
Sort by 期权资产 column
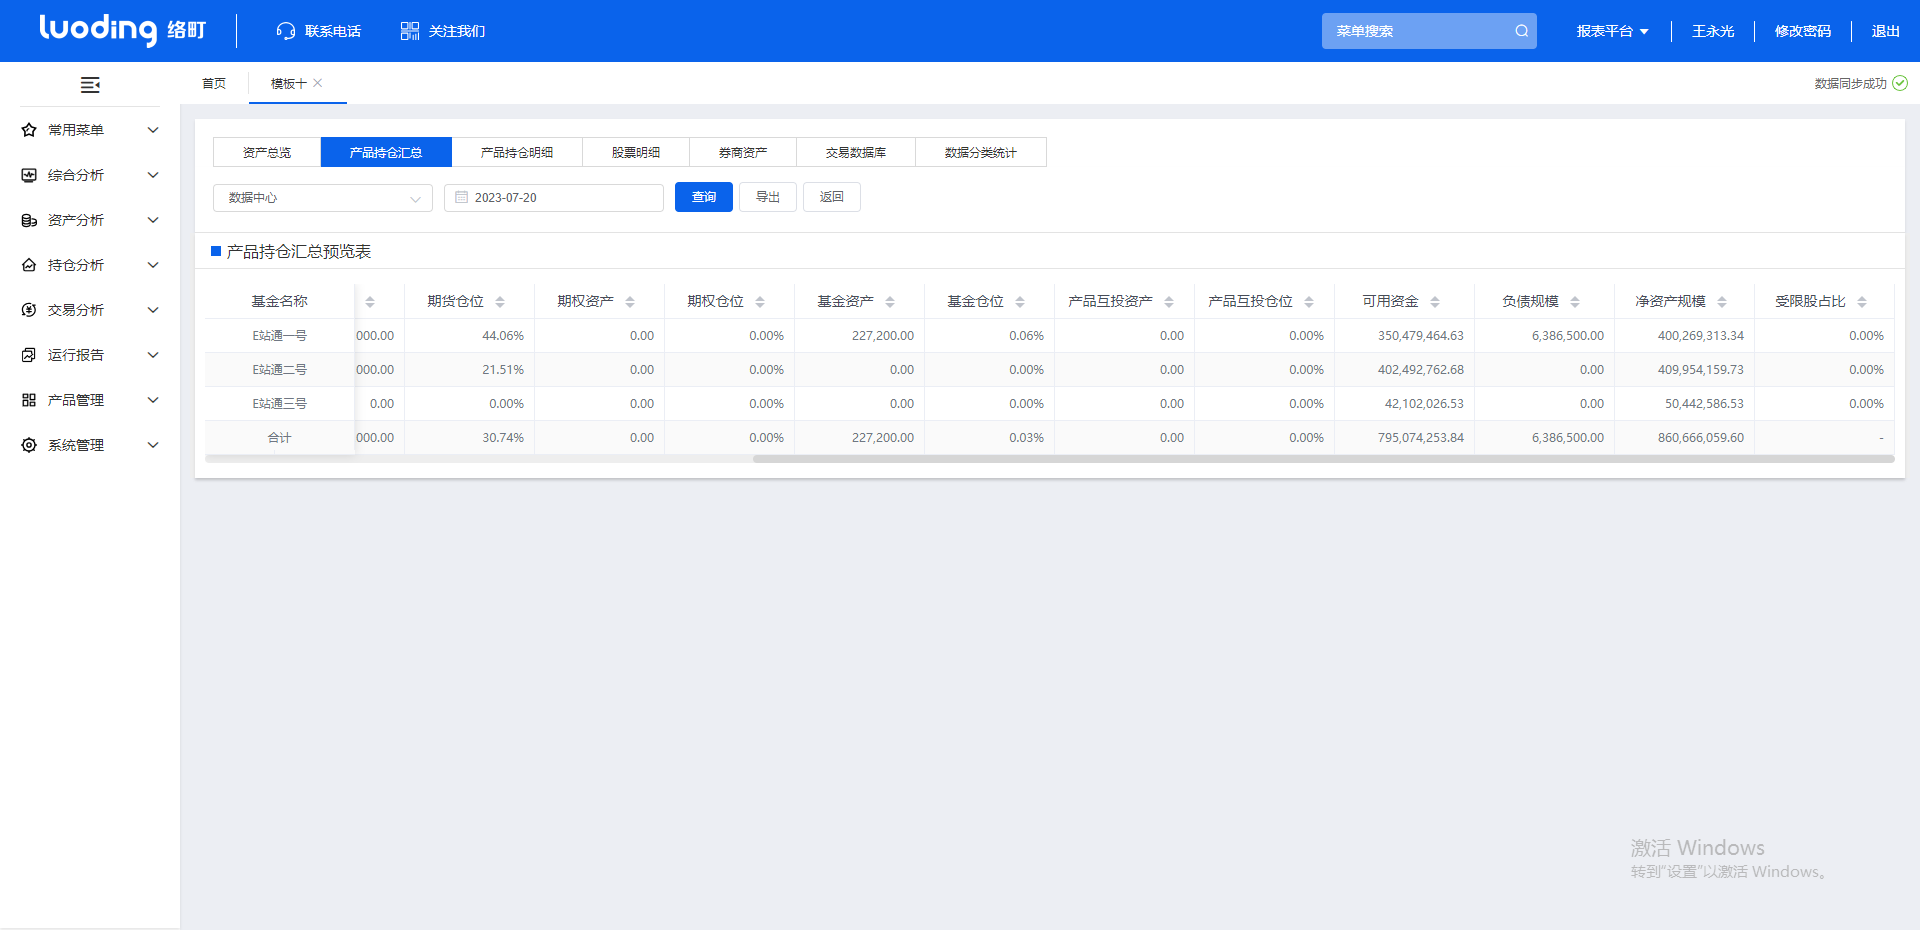pos(630,301)
